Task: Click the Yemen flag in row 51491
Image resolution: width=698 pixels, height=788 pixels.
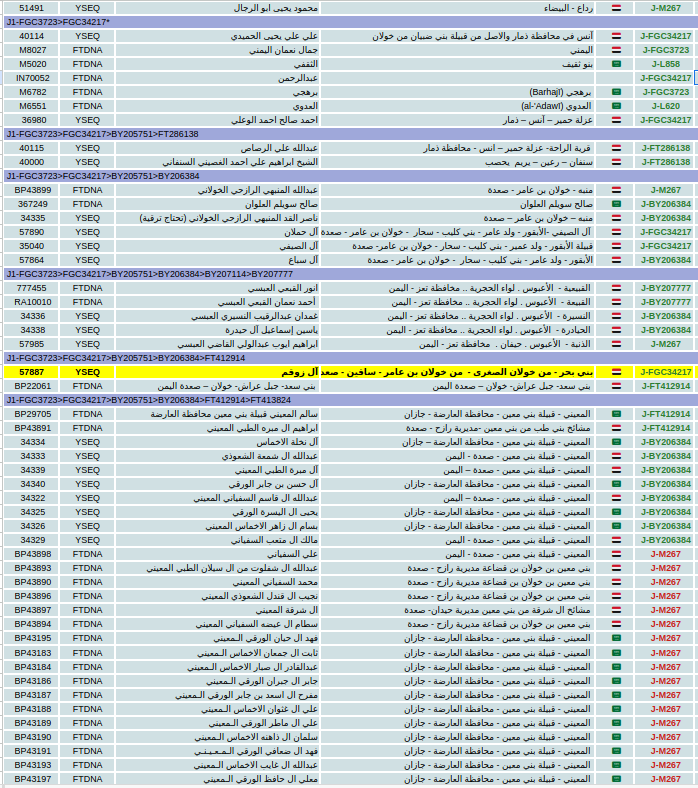Action: [616, 8]
